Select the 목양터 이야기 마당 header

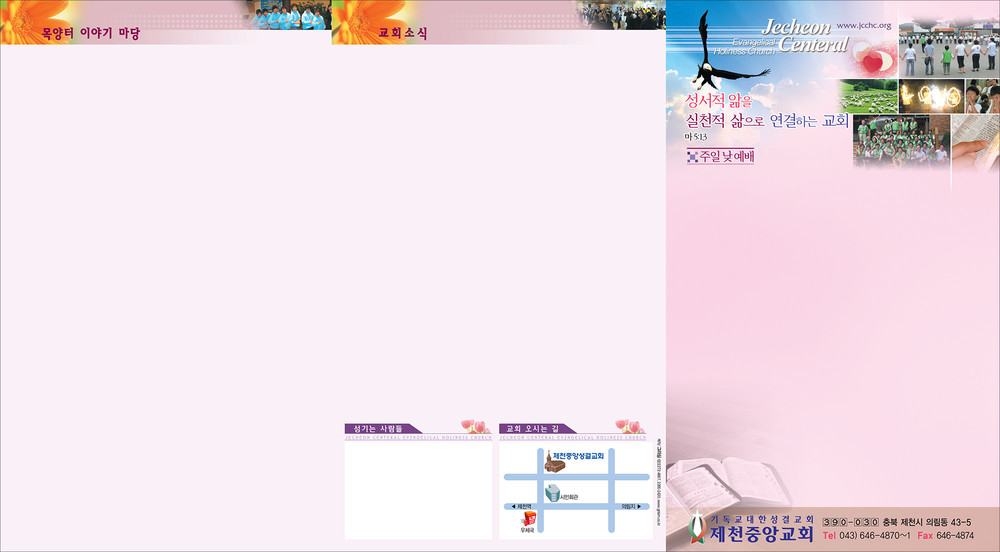click(90, 34)
